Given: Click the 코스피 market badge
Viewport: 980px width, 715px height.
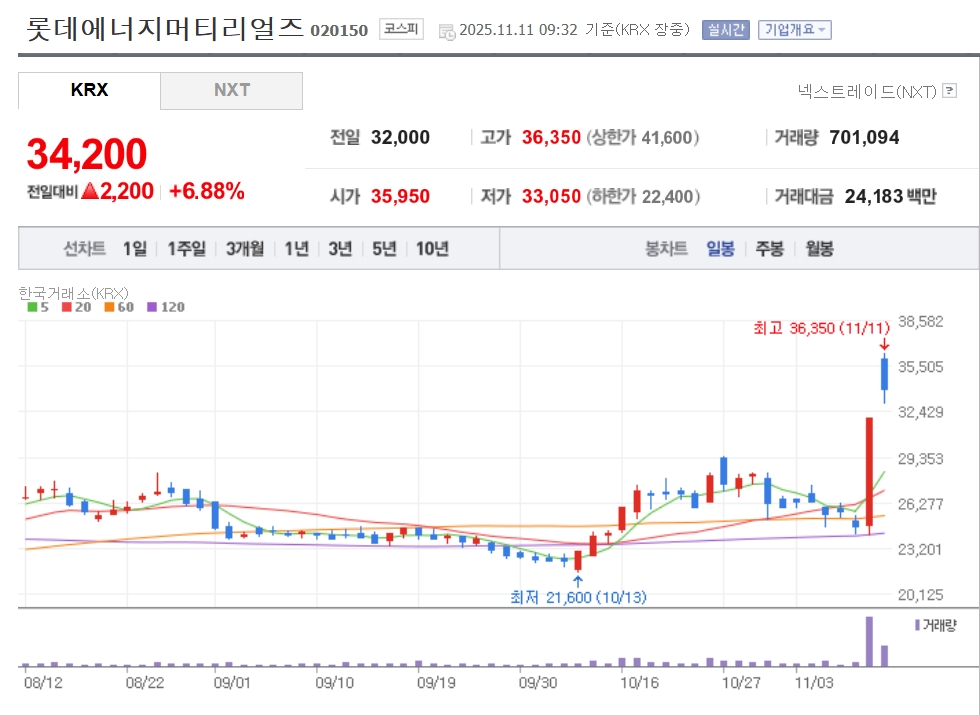Looking at the screenshot, I should [x=401, y=29].
